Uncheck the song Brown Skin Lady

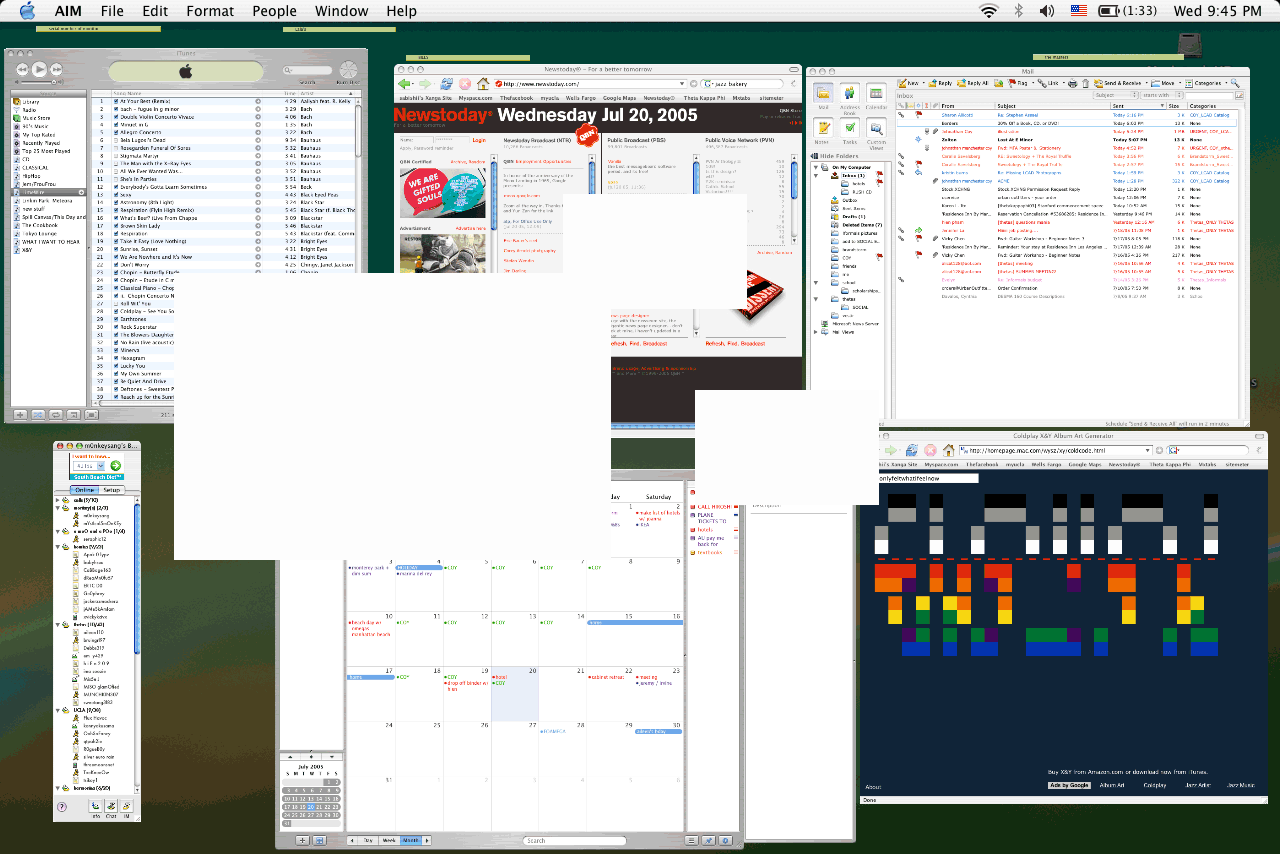pos(116,226)
